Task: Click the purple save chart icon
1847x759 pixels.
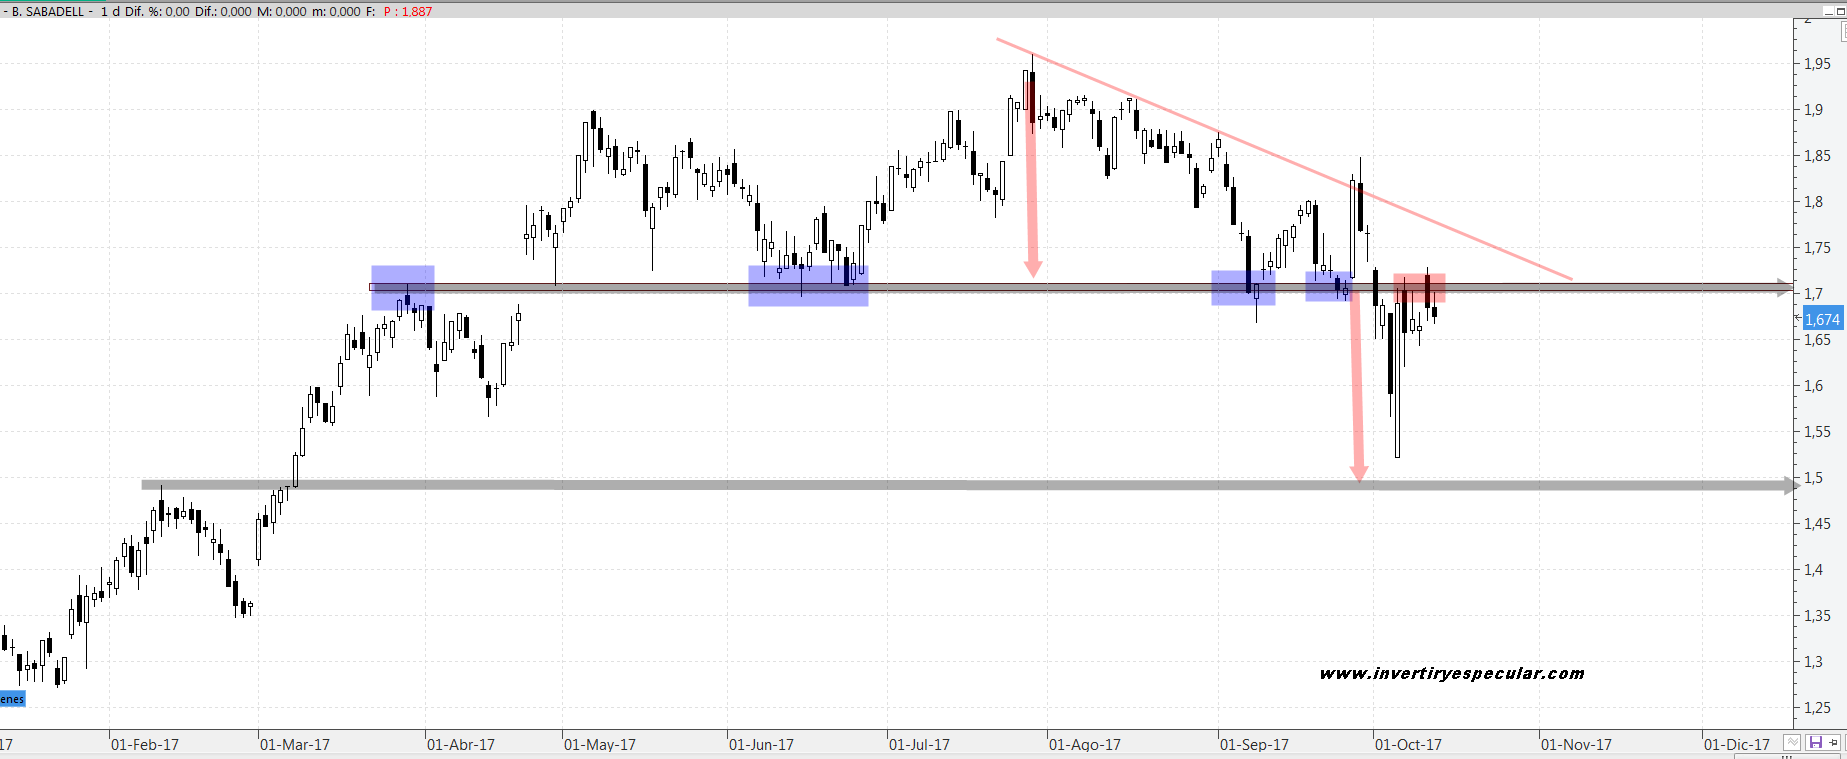Action: (1815, 742)
